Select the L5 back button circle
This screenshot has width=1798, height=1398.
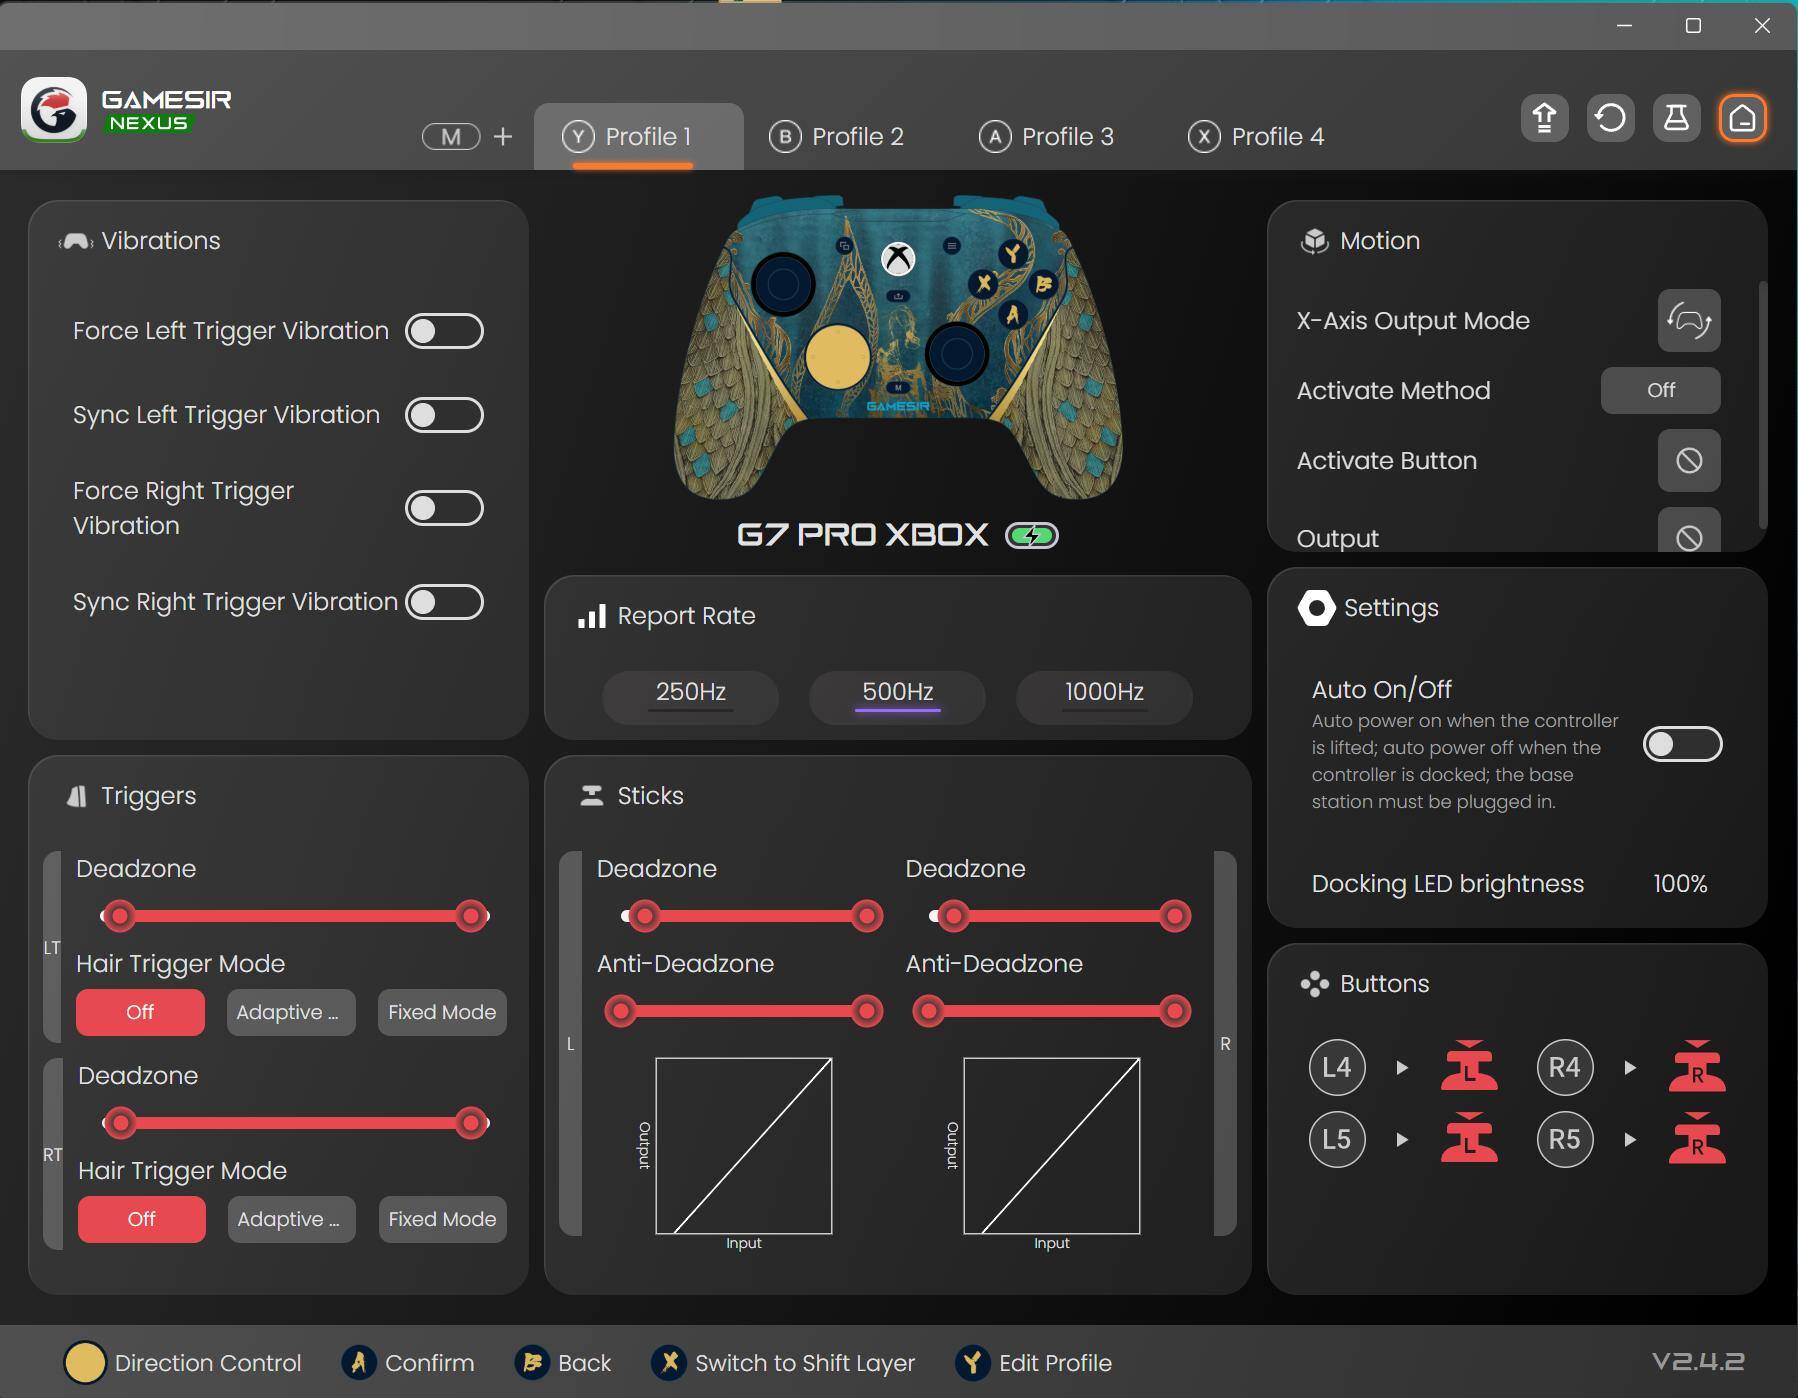pos(1337,1139)
